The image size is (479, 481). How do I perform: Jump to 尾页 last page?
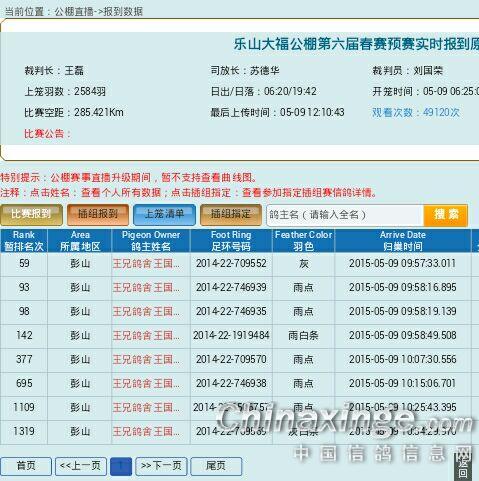coord(216,466)
